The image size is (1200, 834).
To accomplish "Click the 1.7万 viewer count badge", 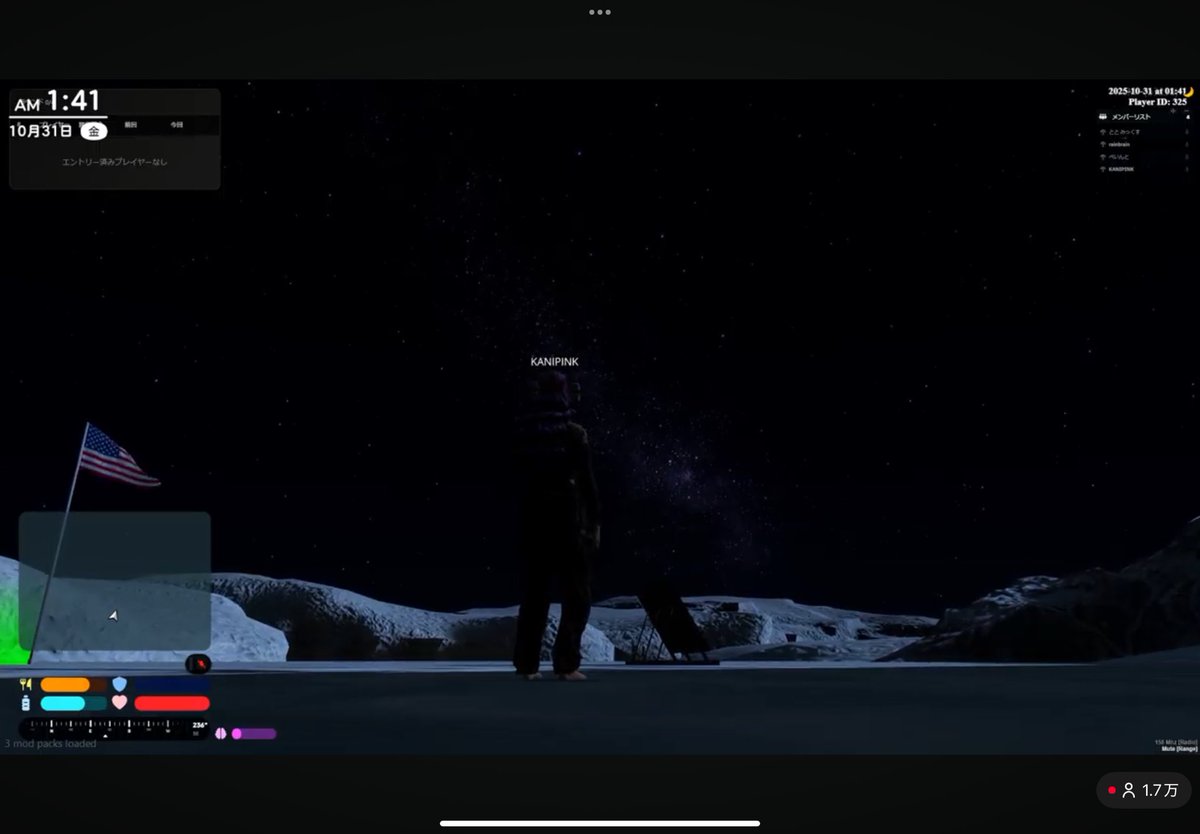I will (x=1144, y=790).
